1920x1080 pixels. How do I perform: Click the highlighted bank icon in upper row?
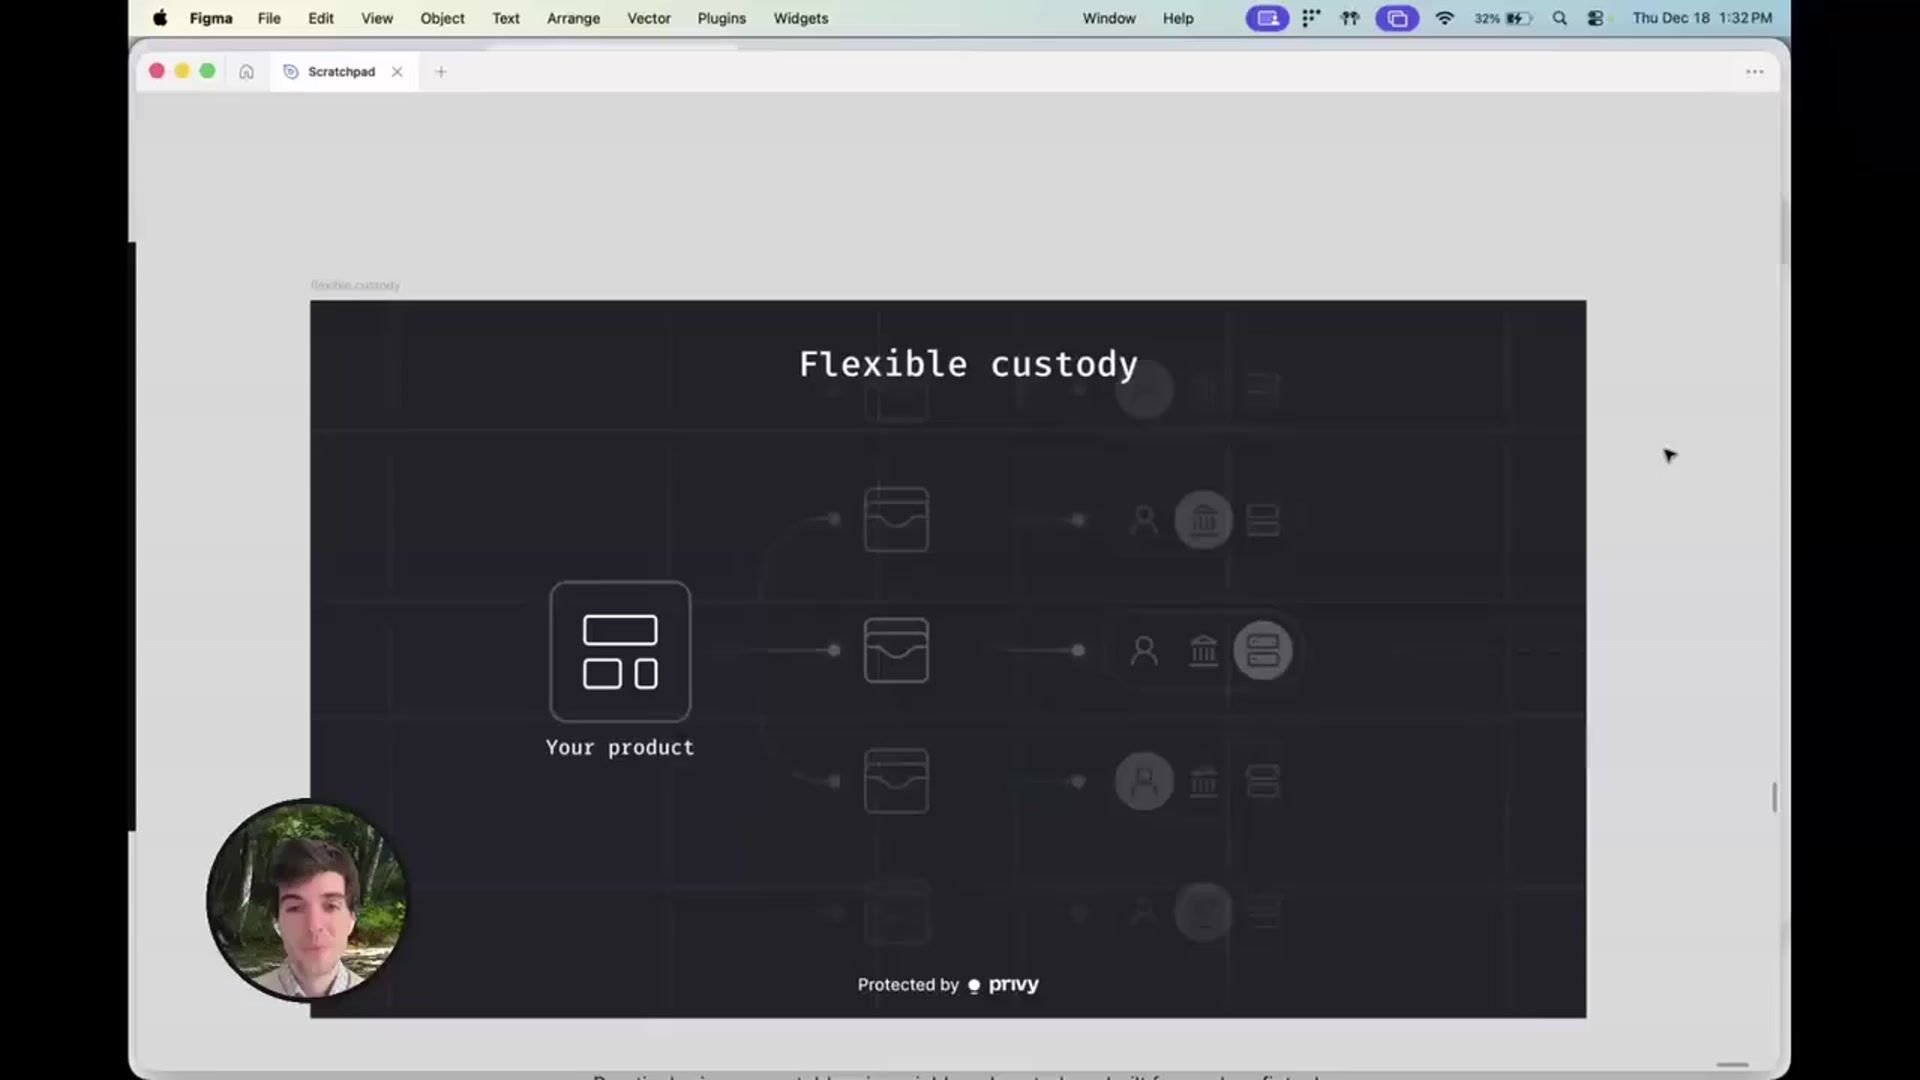click(x=1203, y=520)
